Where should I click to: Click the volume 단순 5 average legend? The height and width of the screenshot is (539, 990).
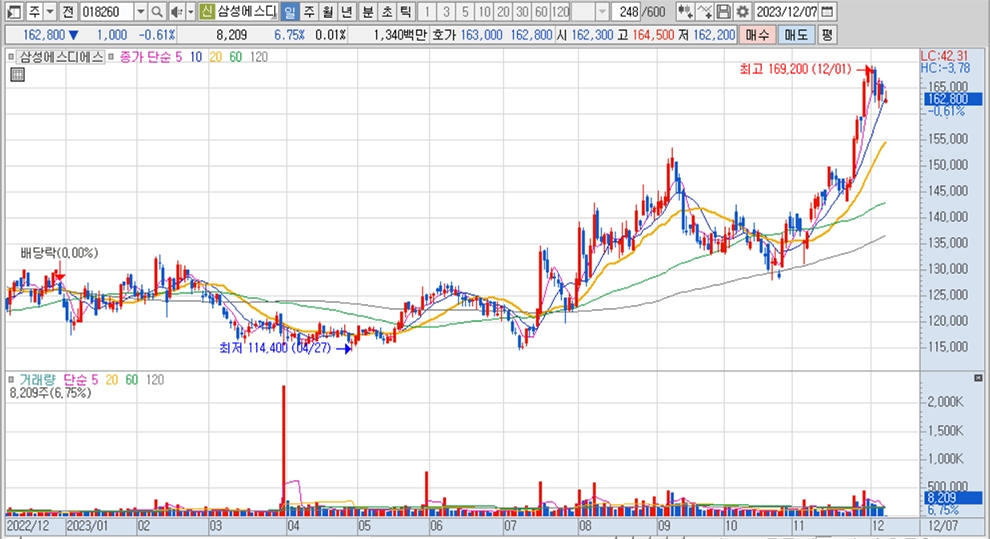(x=80, y=380)
